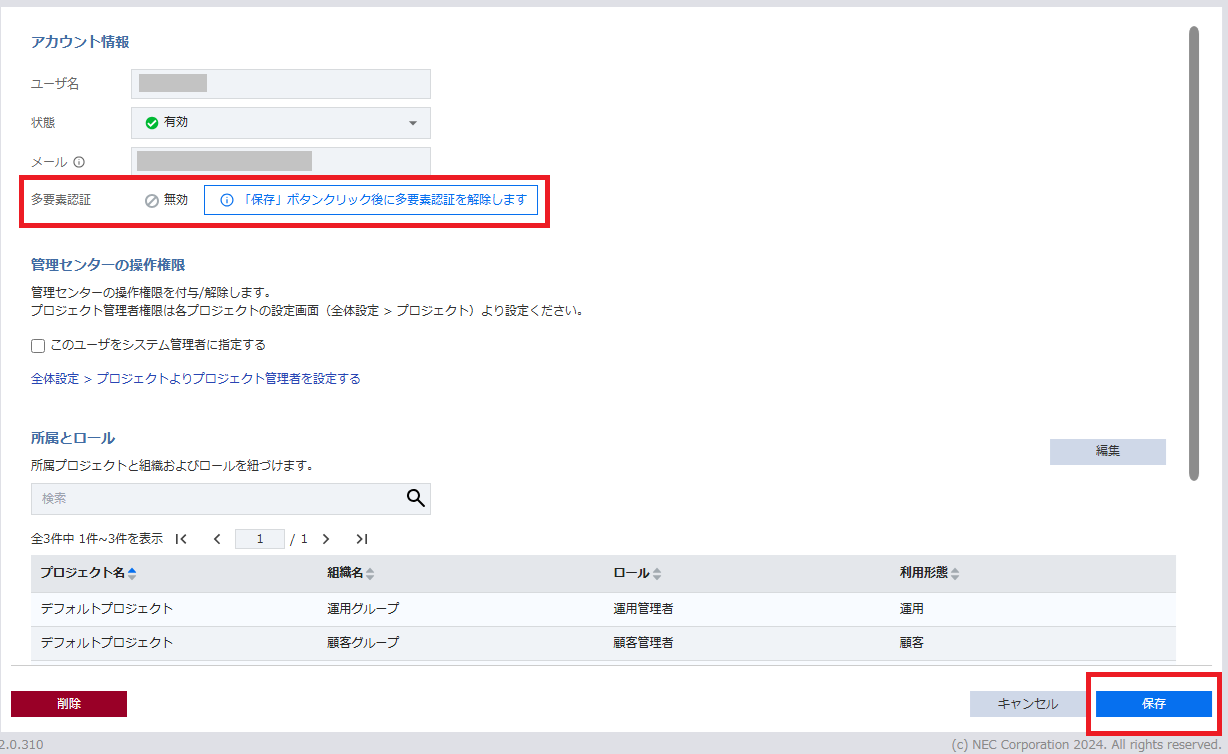
Task: Click the キャンセル button
Action: [1027, 704]
